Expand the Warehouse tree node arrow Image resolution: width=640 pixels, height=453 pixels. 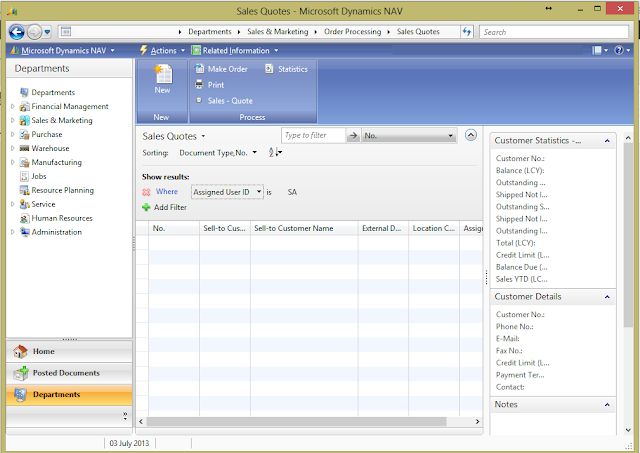pos(13,148)
